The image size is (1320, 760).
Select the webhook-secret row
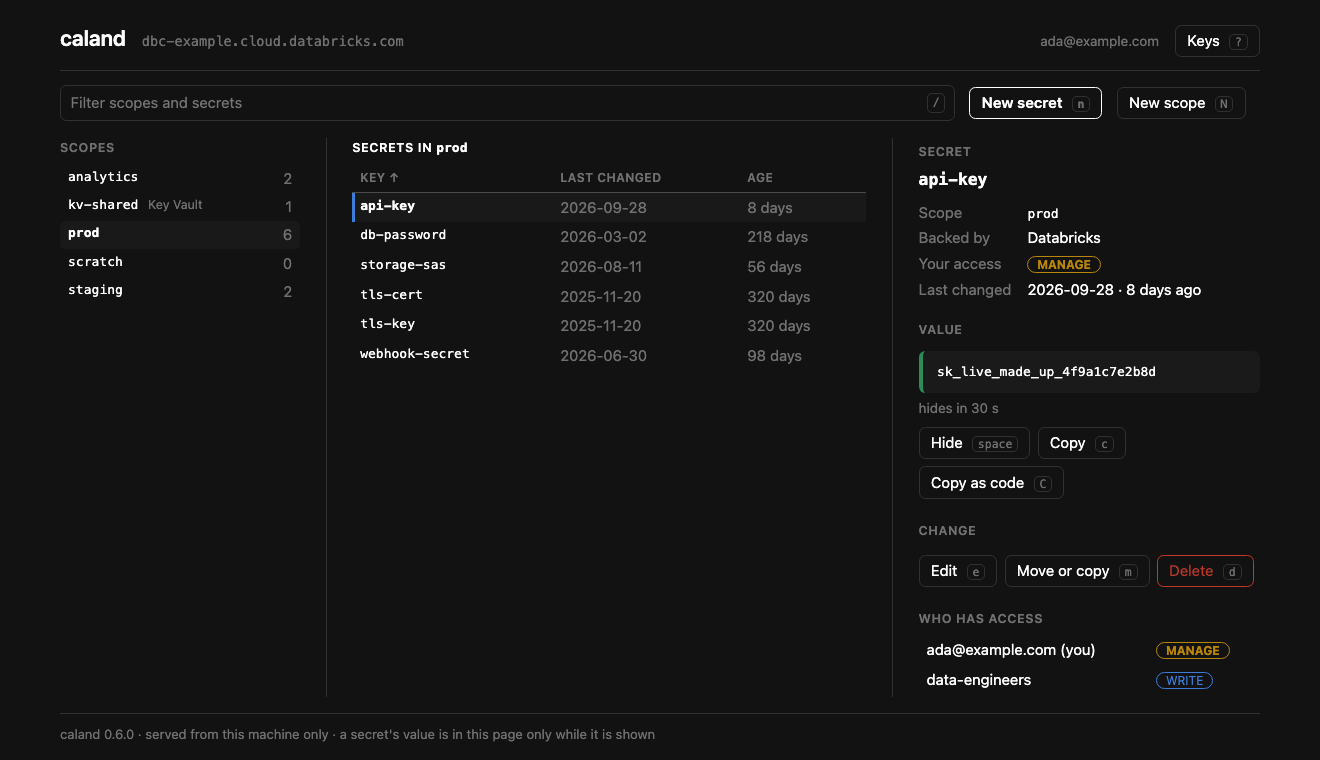[609, 355]
